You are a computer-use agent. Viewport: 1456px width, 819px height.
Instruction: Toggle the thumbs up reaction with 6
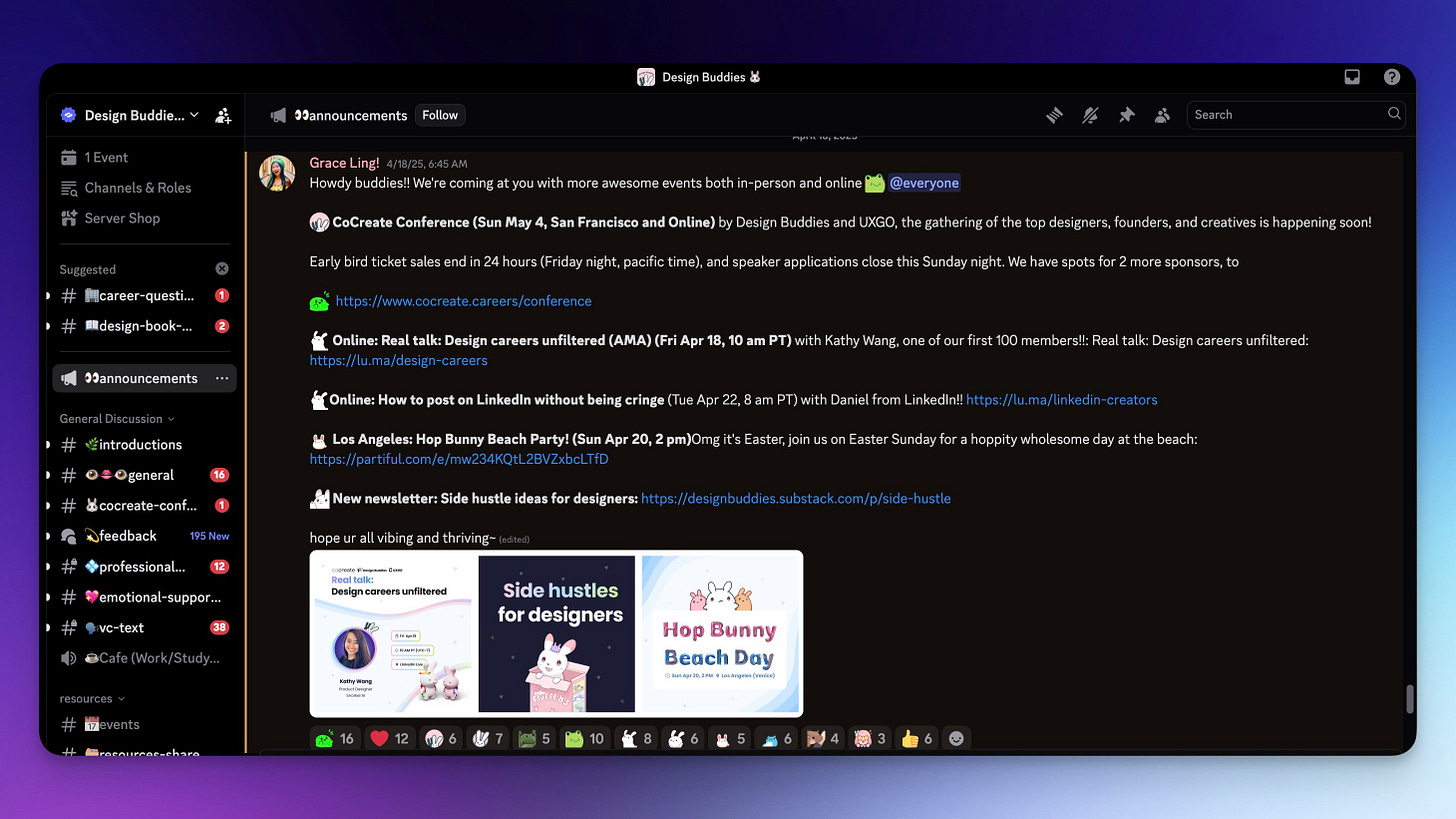coord(916,739)
